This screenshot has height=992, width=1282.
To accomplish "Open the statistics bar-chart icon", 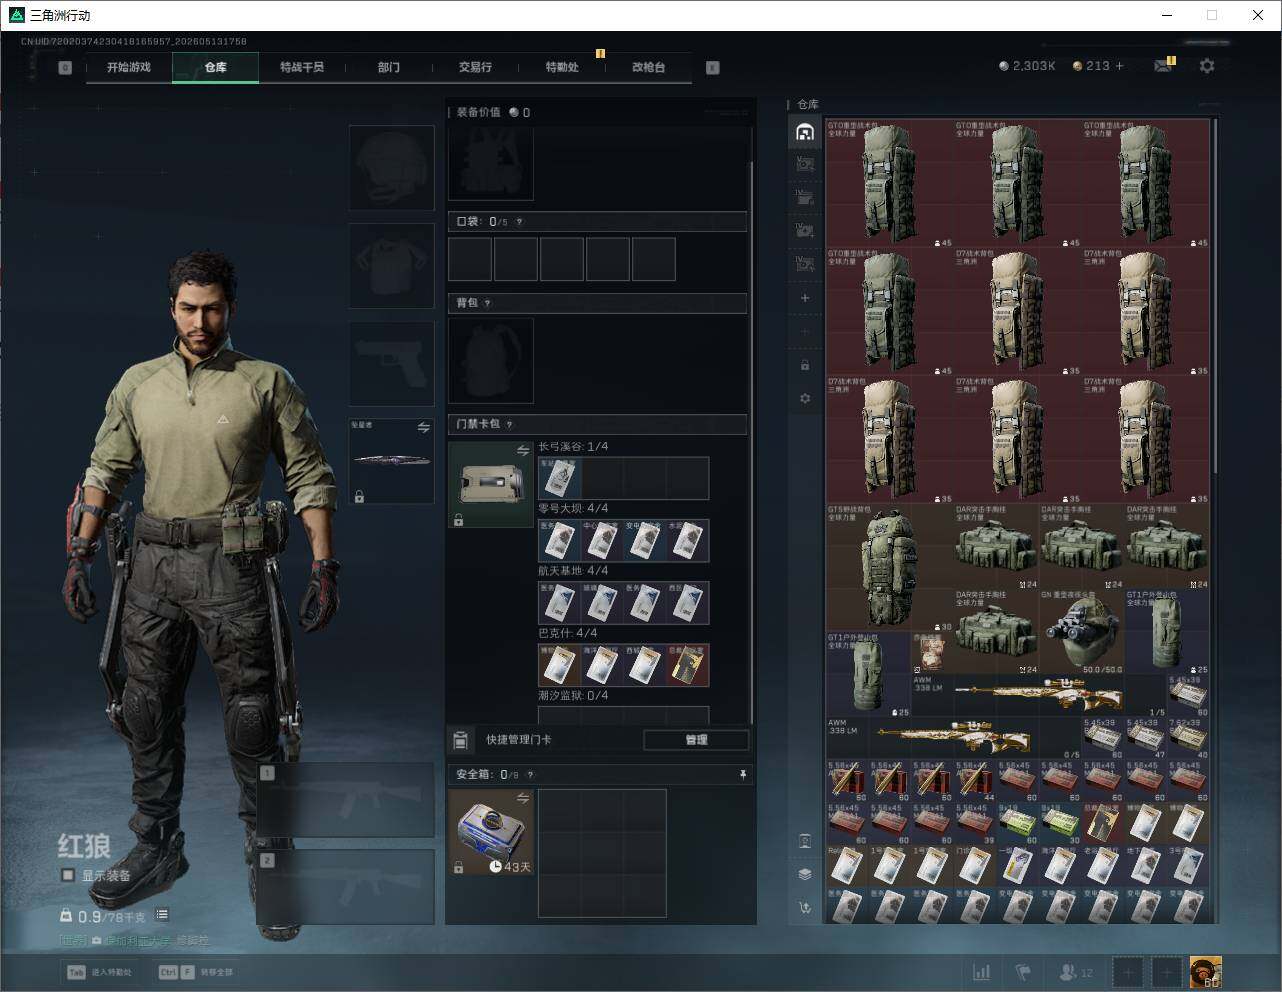I will pos(982,972).
